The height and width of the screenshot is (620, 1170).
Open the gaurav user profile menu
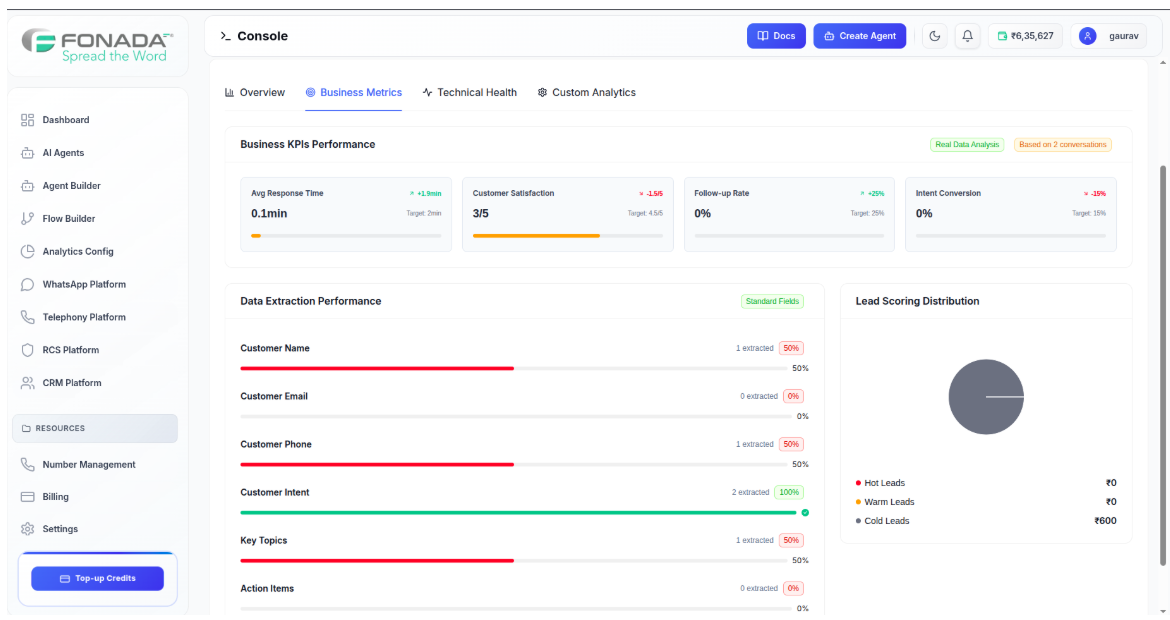pos(1109,36)
